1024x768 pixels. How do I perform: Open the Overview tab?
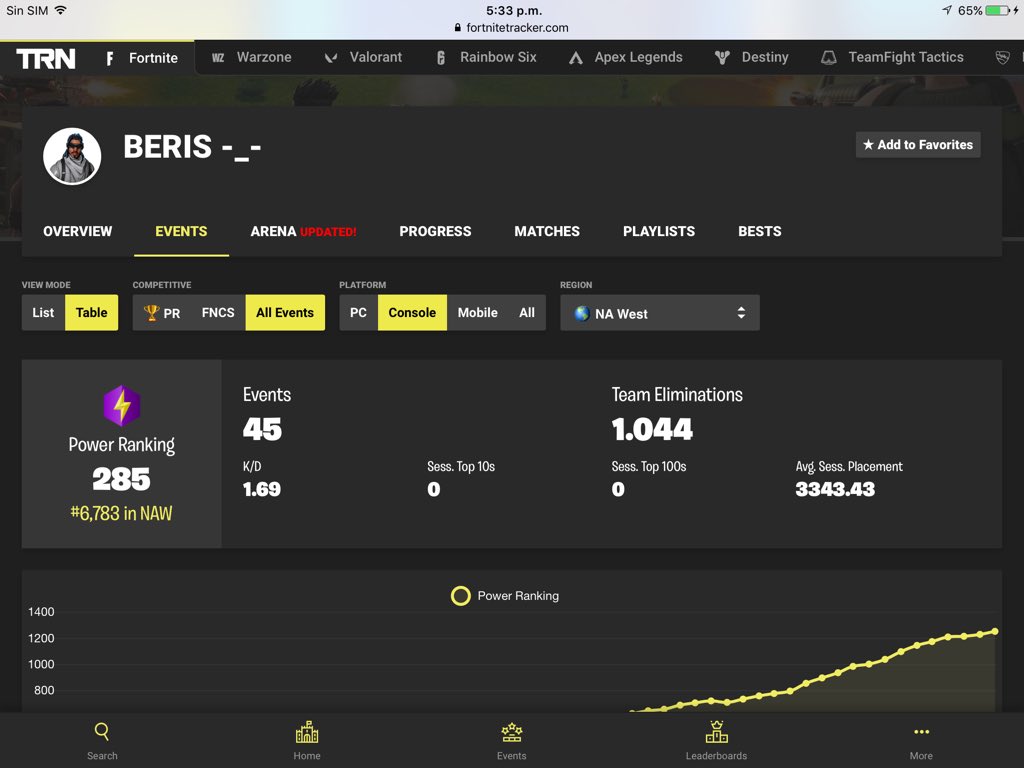pyautogui.click(x=78, y=231)
